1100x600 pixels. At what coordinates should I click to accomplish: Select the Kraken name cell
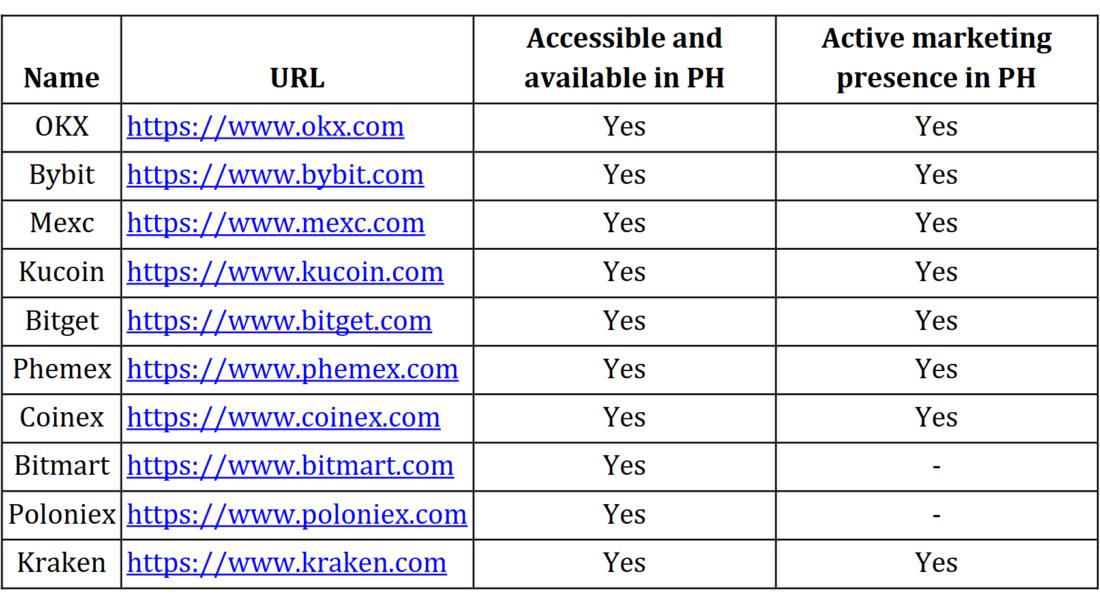pos(62,563)
